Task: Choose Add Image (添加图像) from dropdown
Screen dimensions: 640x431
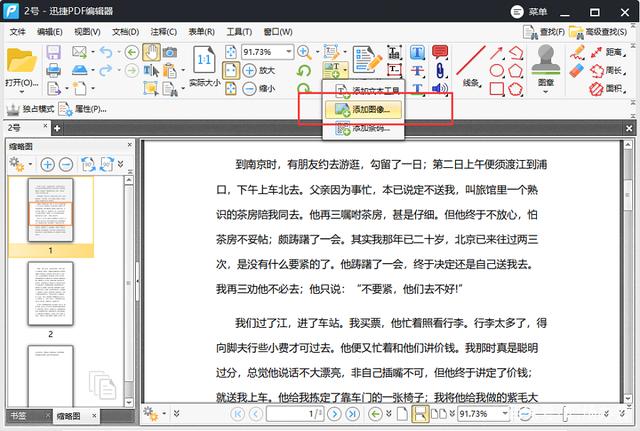Action: (363, 109)
